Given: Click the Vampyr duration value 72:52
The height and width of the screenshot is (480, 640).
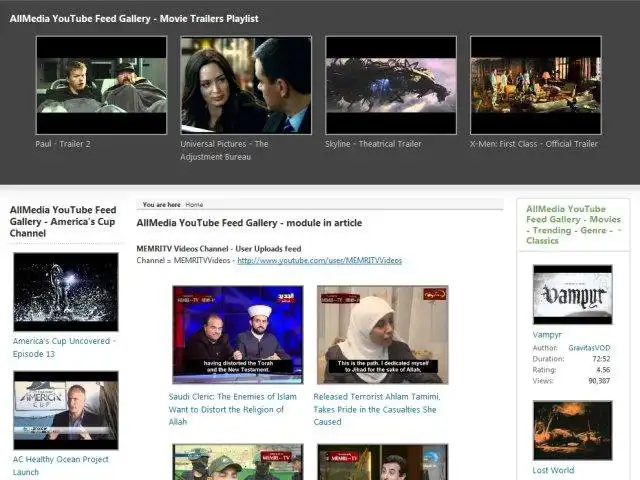Looking at the screenshot, I should tap(601, 359).
